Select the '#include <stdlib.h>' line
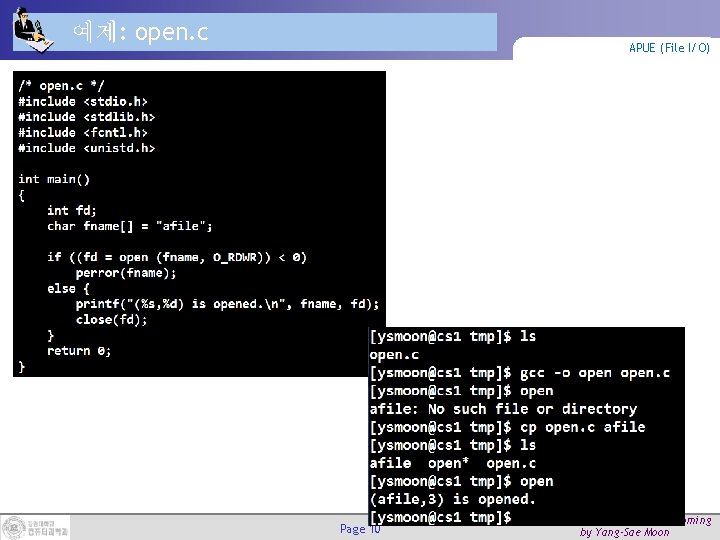Viewport: 720px width, 540px height. coord(86,117)
